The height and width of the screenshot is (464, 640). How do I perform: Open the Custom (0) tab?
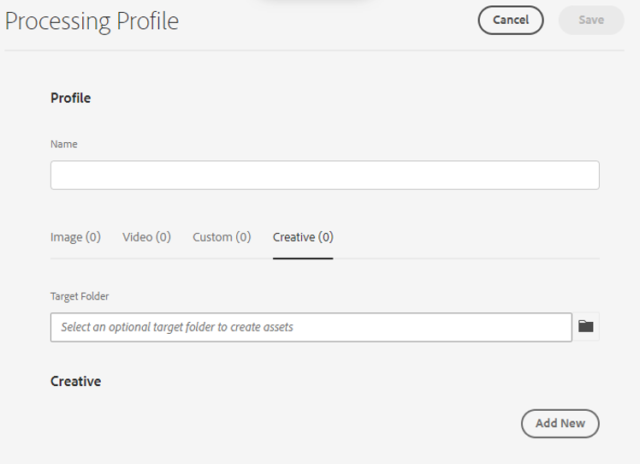click(222, 237)
